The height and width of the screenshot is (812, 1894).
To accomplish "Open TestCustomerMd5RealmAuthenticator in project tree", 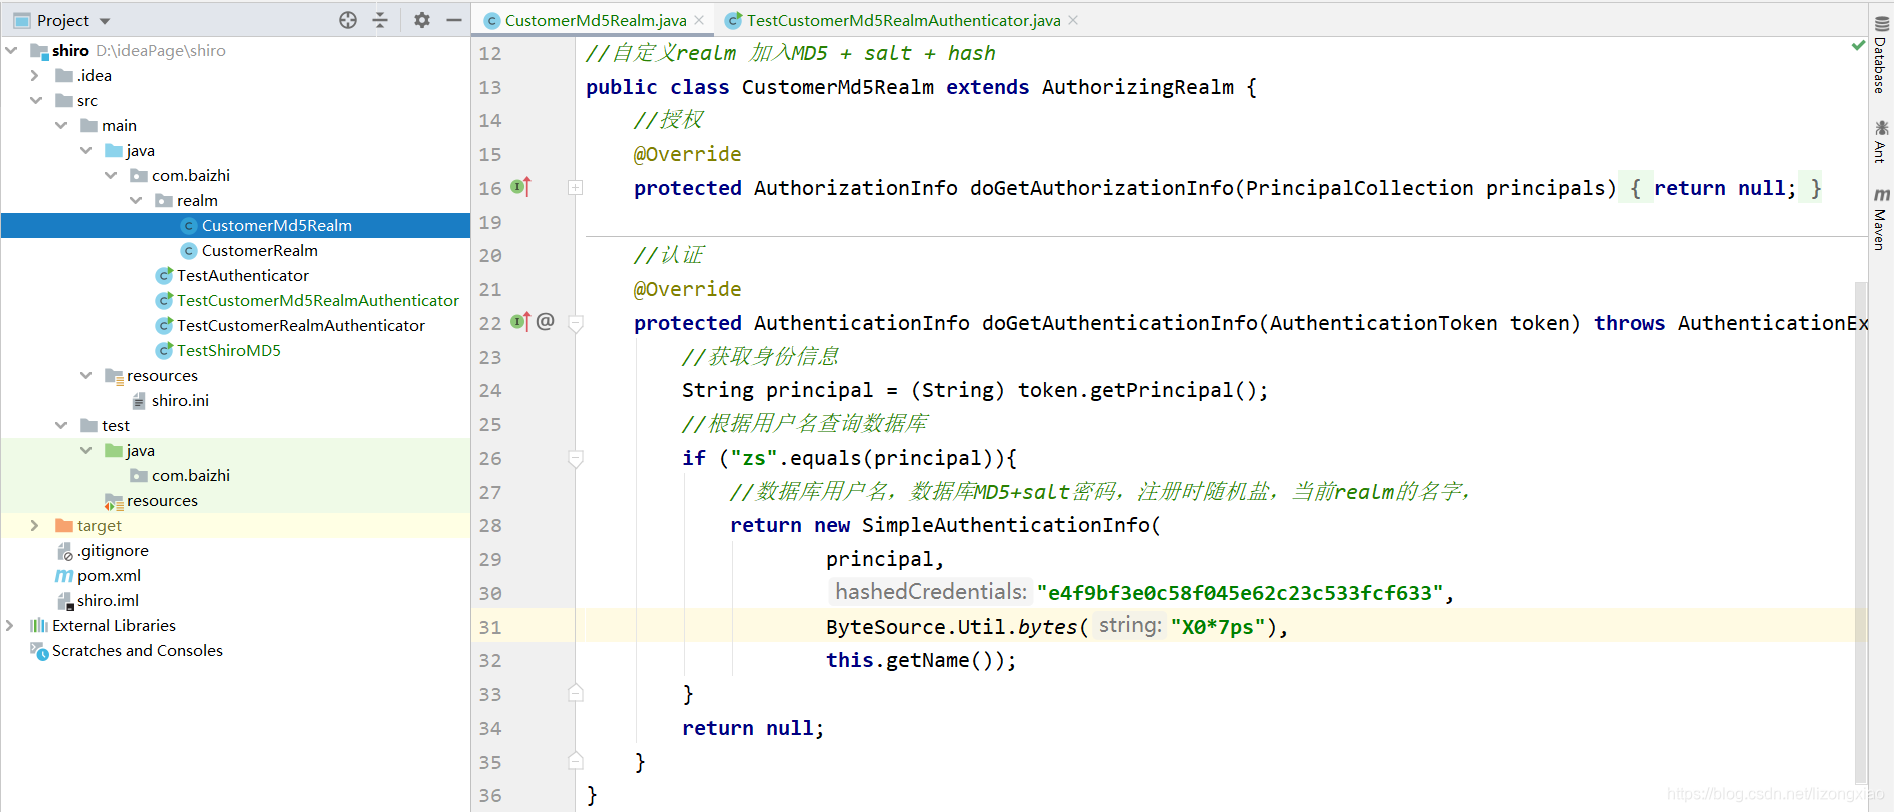I will click(x=317, y=300).
